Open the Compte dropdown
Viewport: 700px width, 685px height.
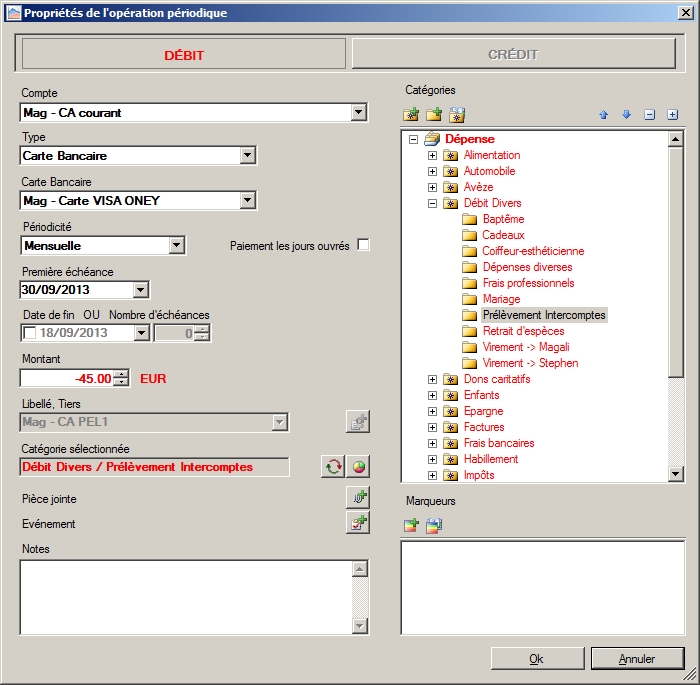(x=358, y=113)
